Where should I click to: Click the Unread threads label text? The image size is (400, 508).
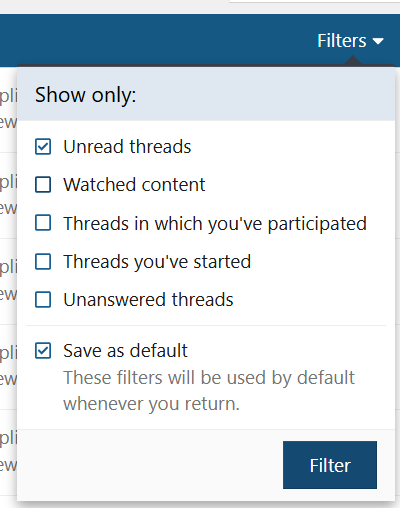(x=127, y=147)
